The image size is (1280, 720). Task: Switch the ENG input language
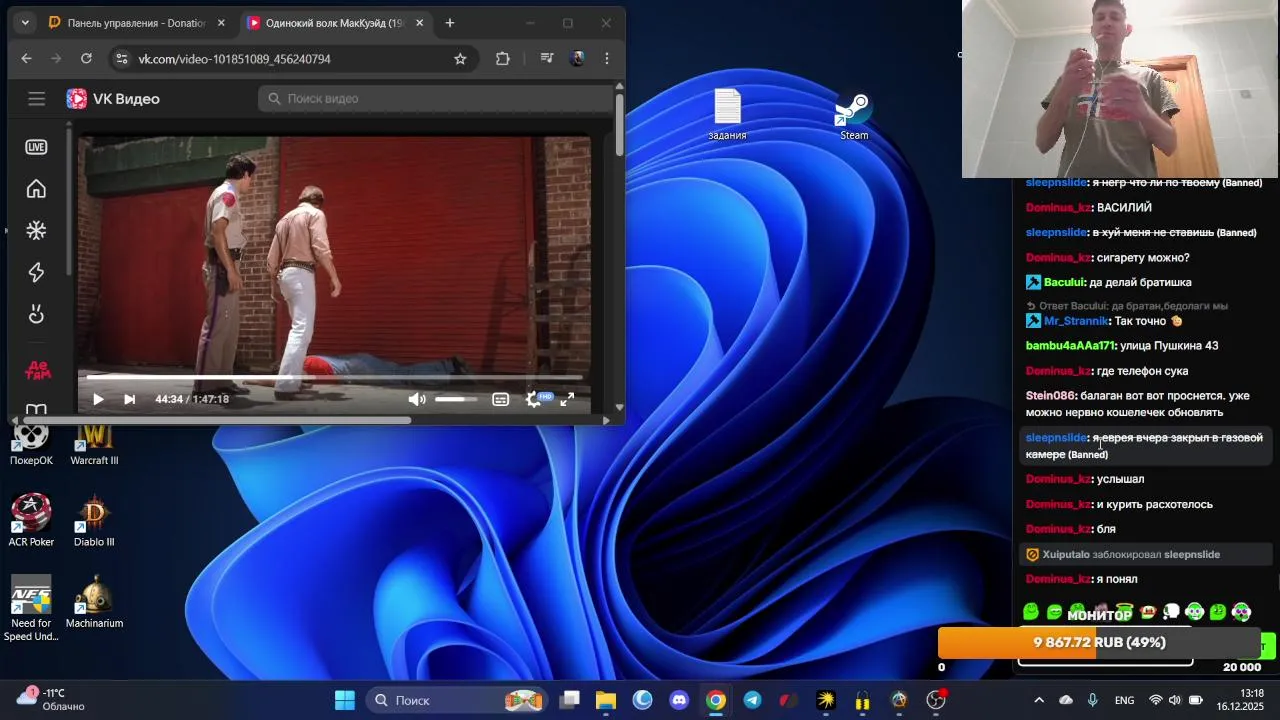1124,700
